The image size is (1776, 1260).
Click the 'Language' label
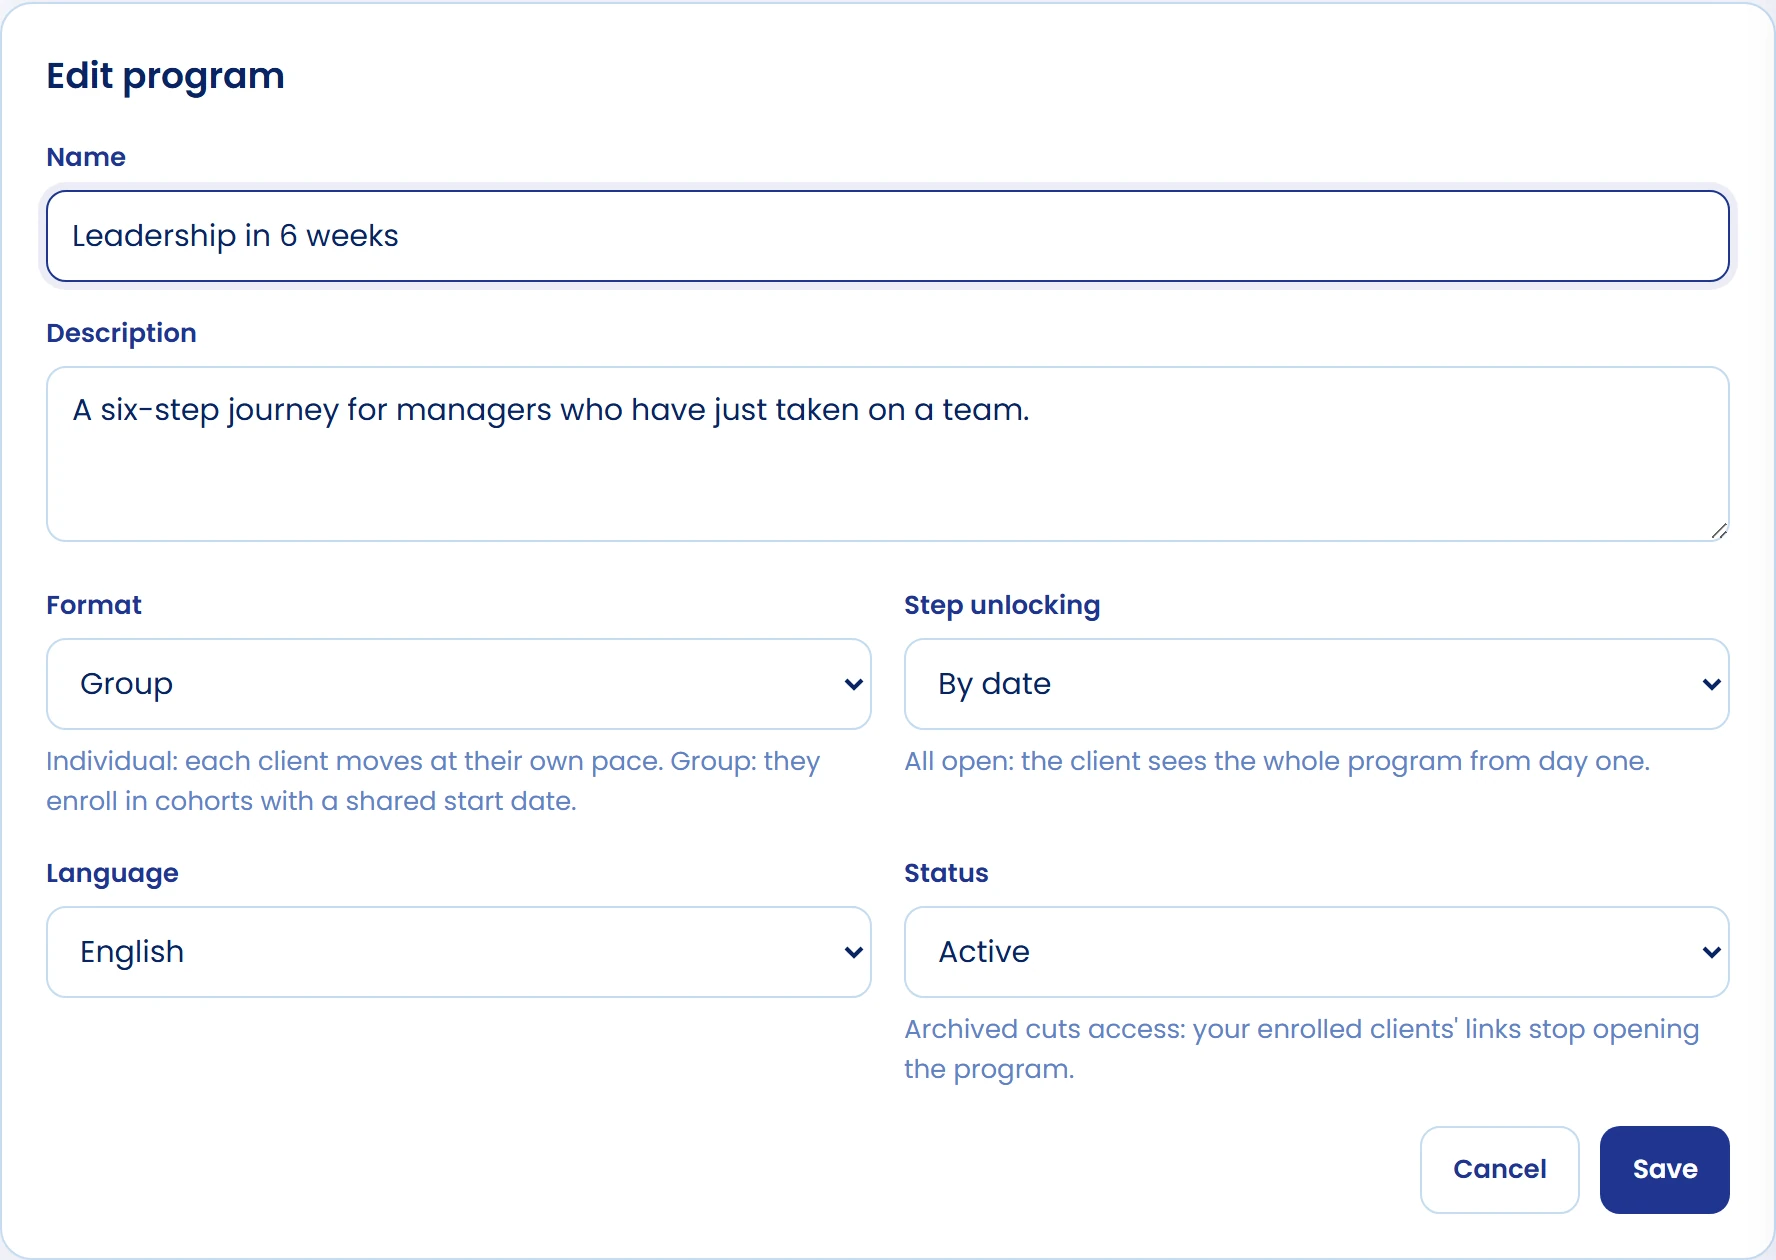113,873
